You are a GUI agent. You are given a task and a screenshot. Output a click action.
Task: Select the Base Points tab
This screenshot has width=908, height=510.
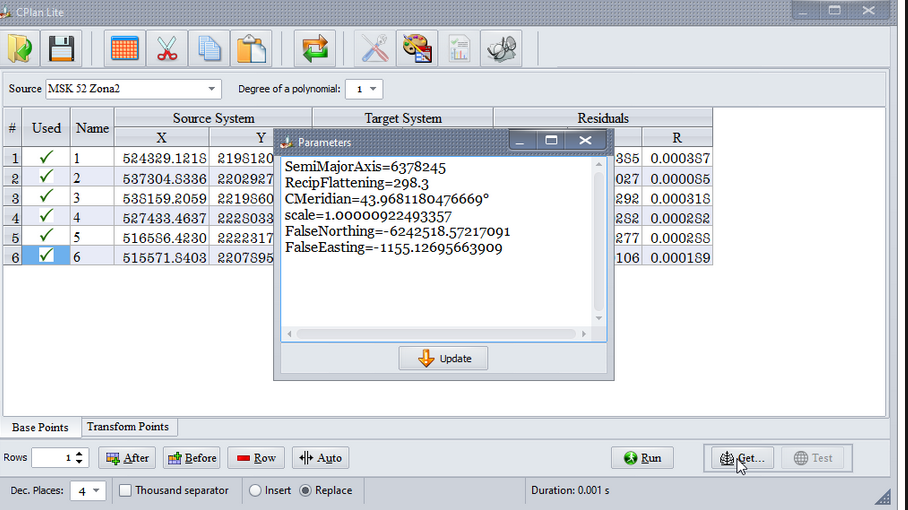coord(40,428)
